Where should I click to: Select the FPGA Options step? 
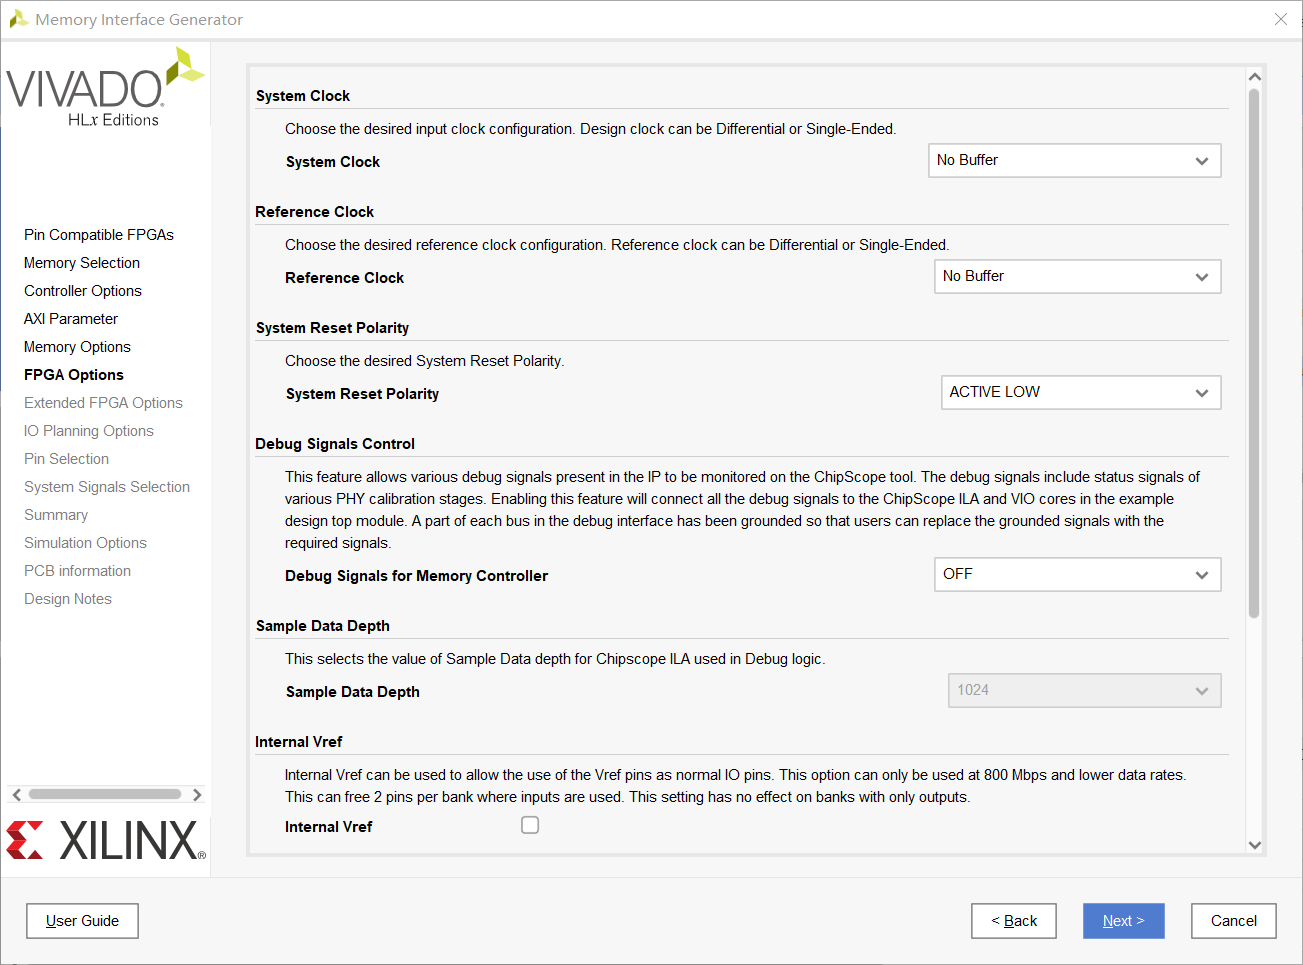74,375
